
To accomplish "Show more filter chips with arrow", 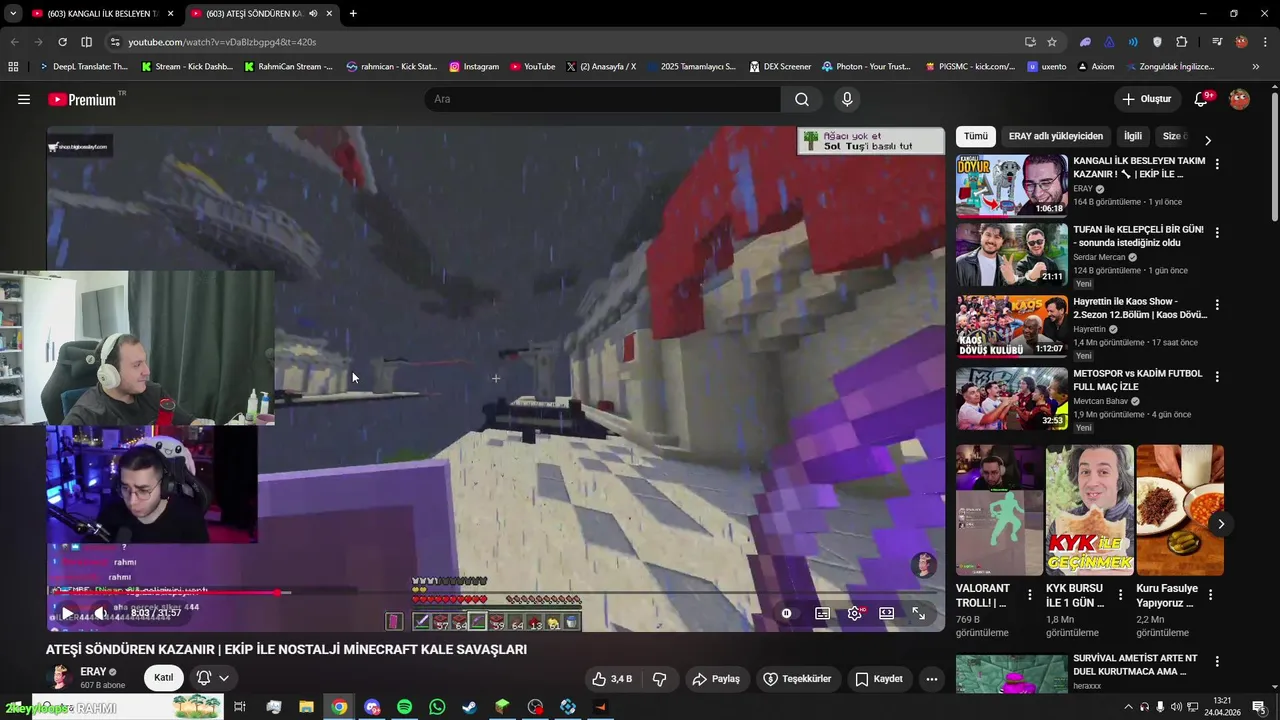I will pyautogui.click(x=1207, y=140).
